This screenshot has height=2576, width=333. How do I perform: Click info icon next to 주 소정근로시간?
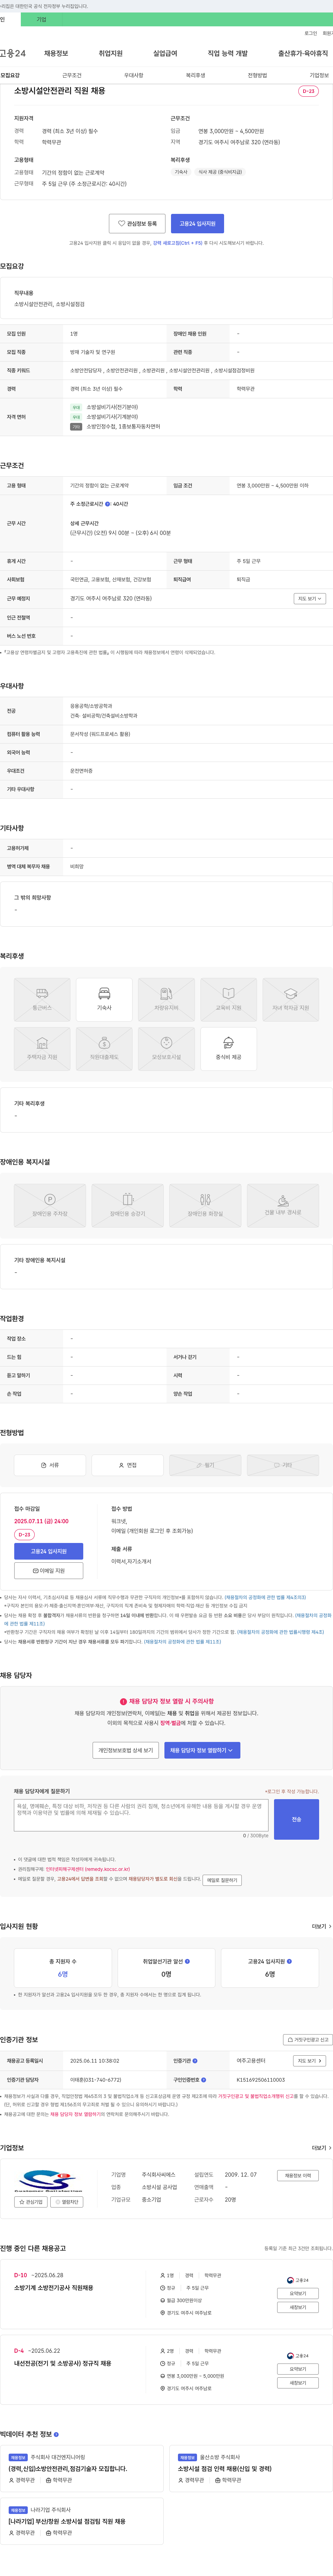click(108, 504)
